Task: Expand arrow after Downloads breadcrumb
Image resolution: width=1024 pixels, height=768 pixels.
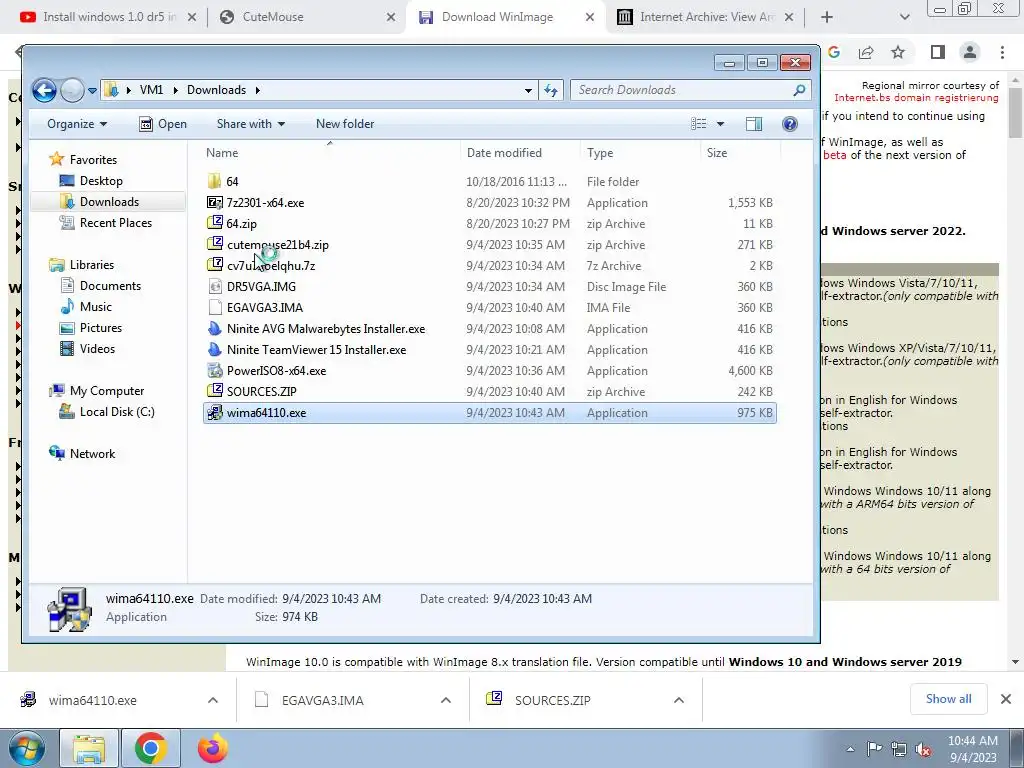Action: click(x=257, y=90)
